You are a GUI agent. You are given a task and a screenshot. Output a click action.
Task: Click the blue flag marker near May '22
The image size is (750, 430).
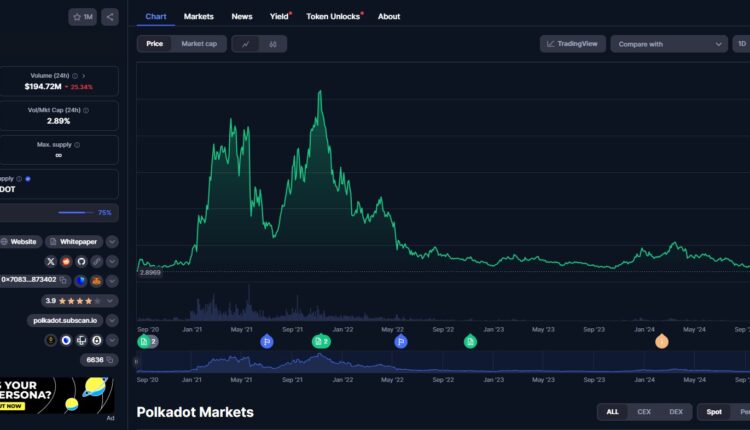(x=400, y=342)
